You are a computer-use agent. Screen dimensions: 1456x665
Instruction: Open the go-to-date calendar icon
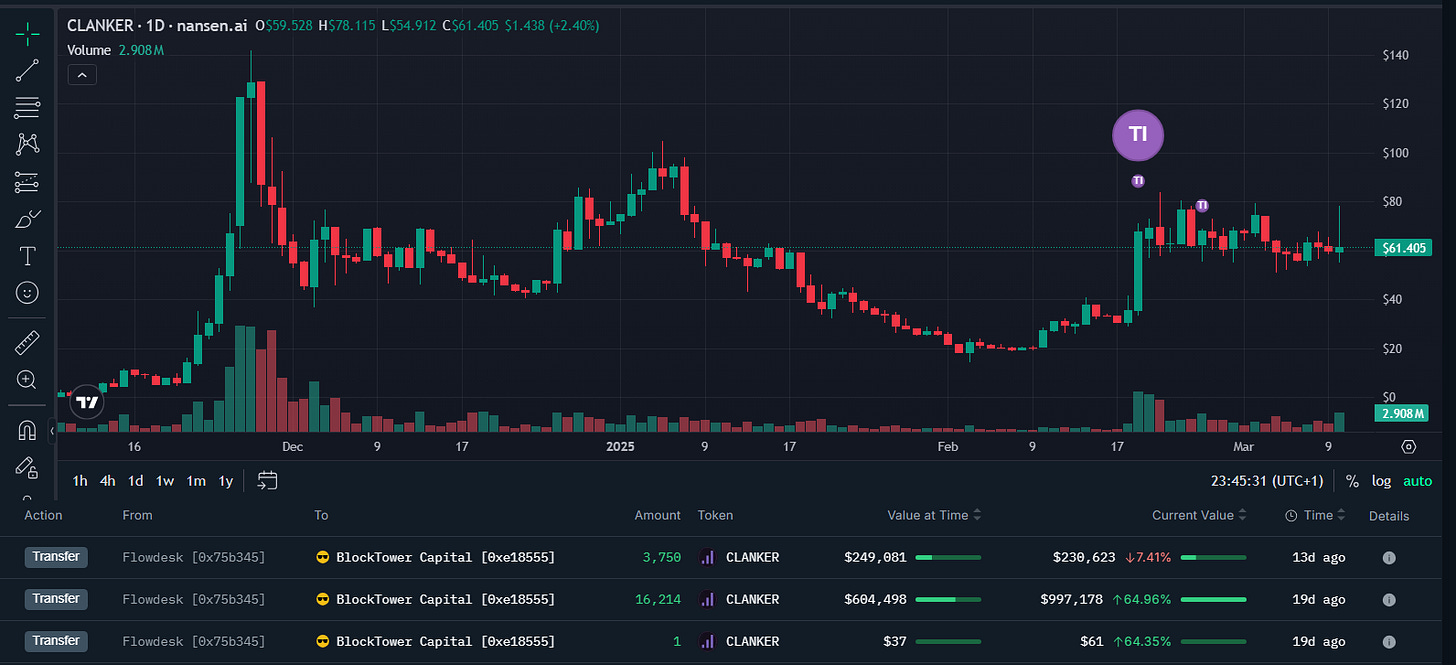coord(267,480)
